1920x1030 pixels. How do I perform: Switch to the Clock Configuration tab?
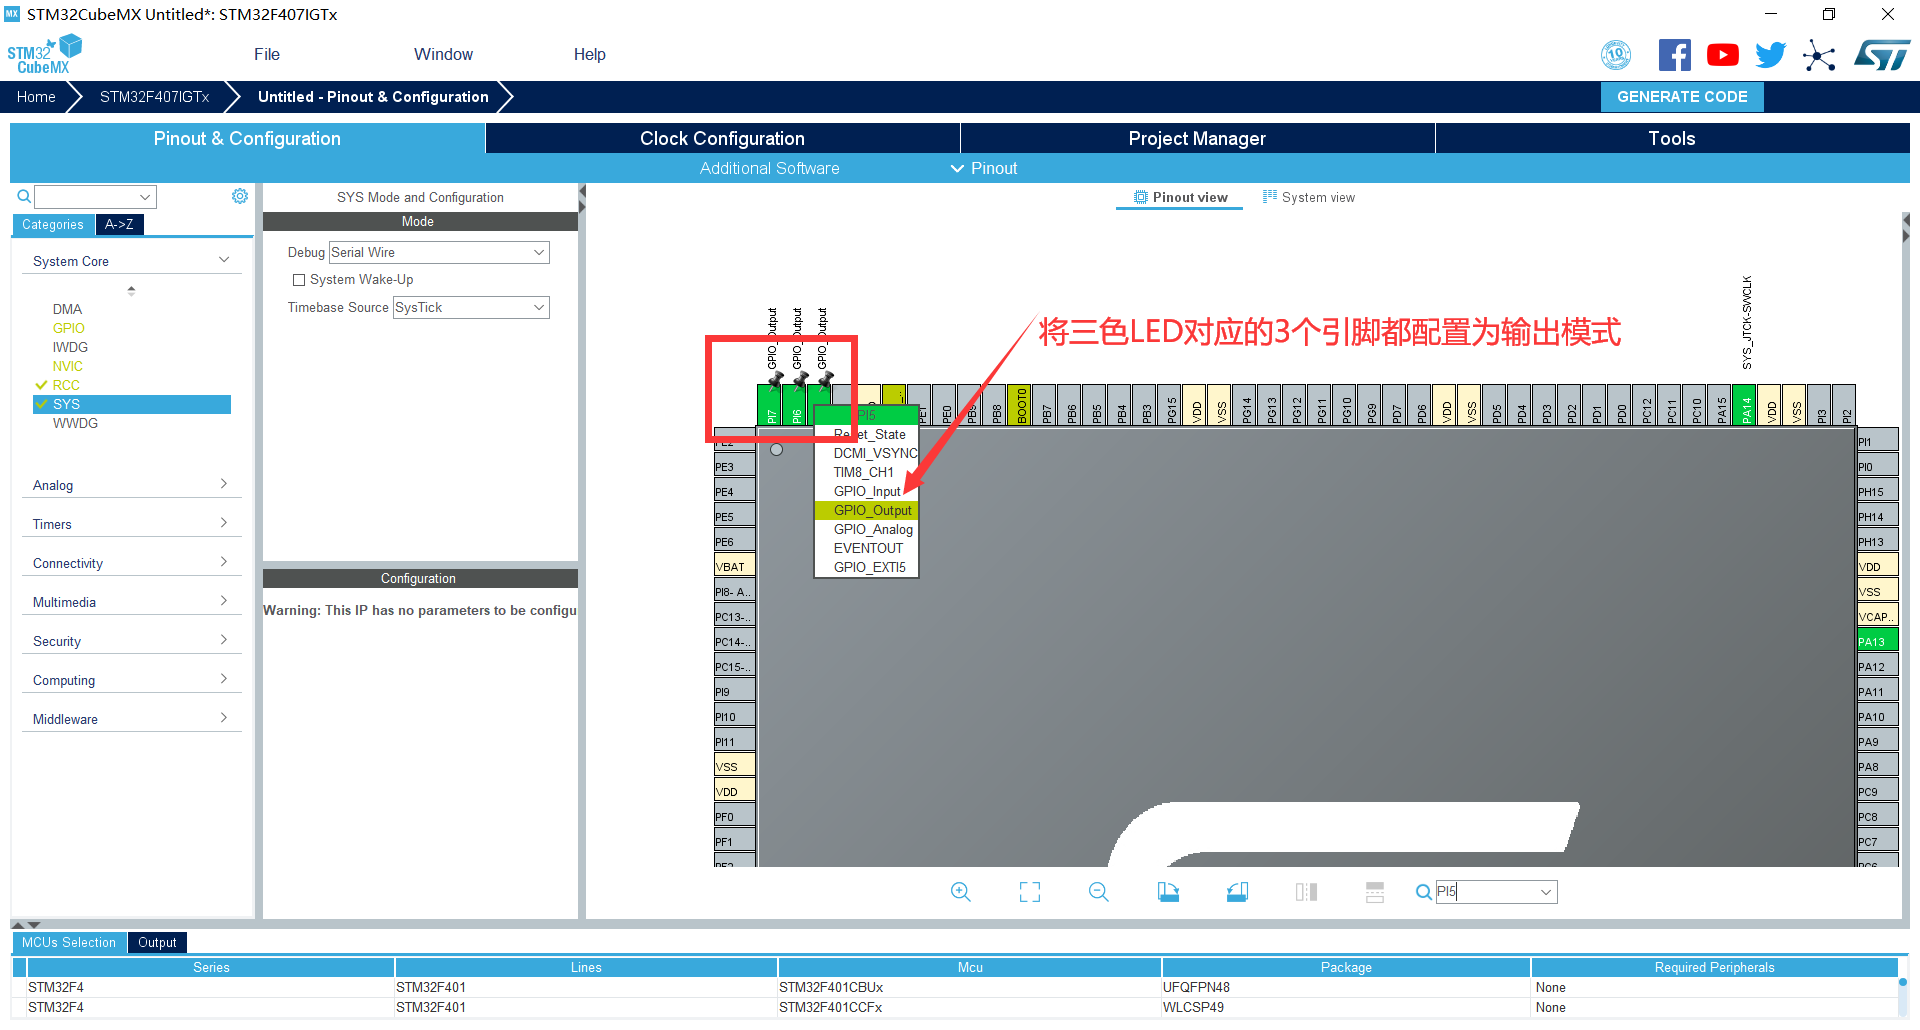point(722,139)
